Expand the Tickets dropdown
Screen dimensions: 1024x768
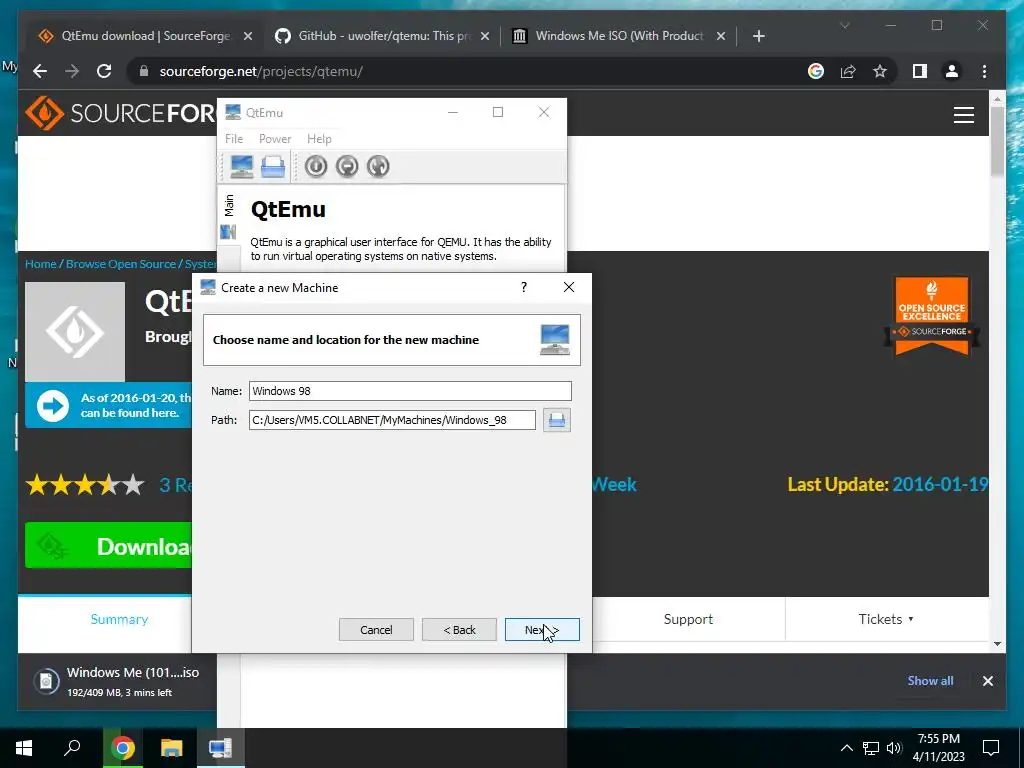tap(886, 619)
